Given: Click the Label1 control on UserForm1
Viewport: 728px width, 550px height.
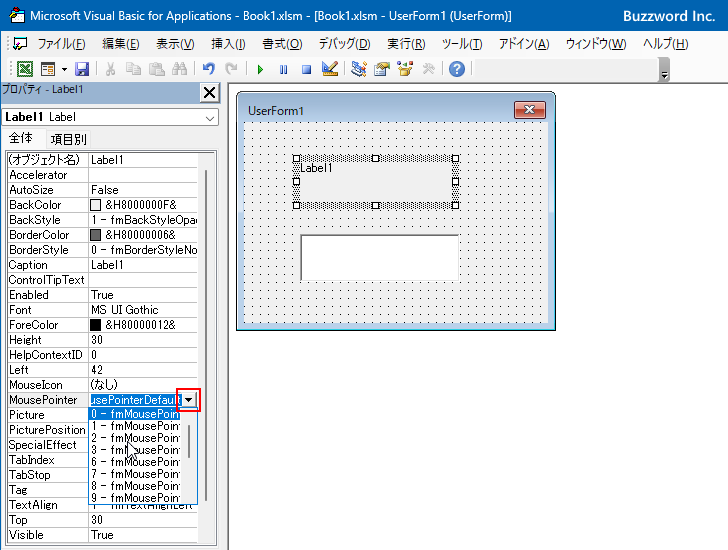Looking at the screenshot, I should 376,182.
